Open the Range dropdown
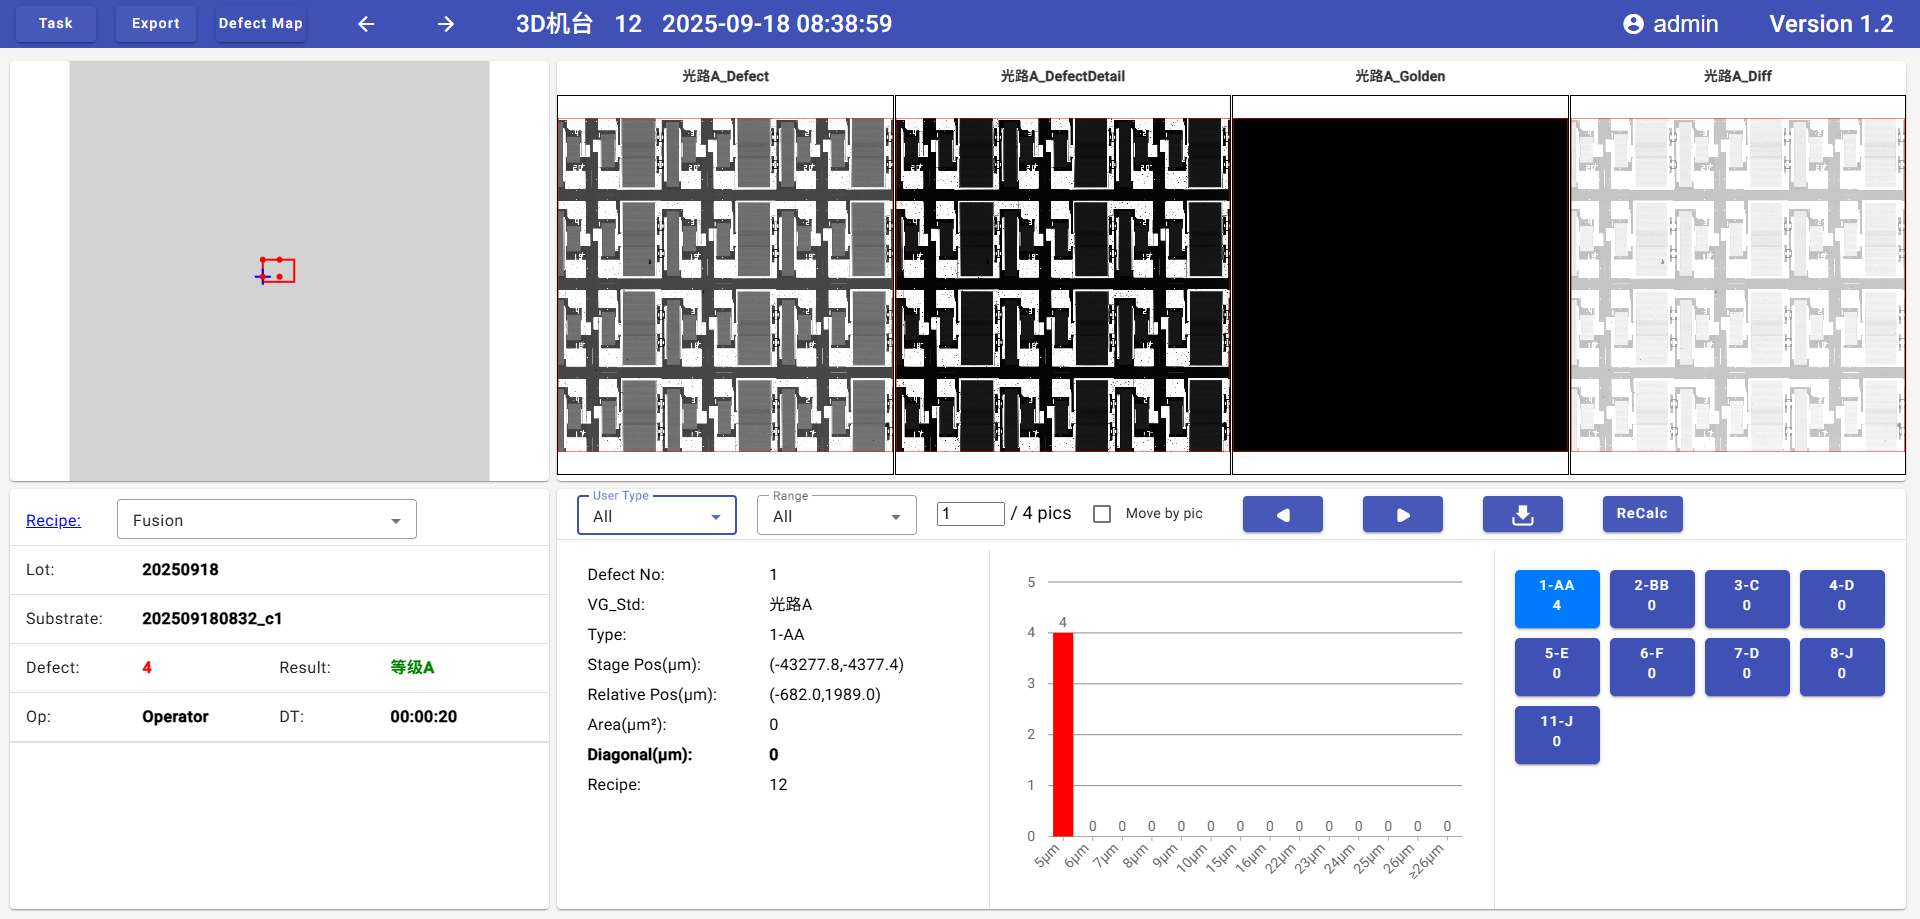 (836, 516)
